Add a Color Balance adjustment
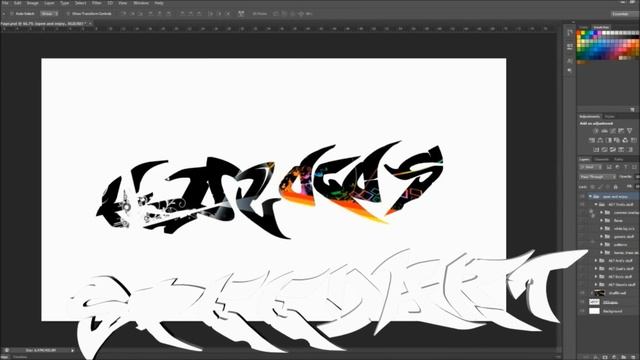 click(600, 140)
